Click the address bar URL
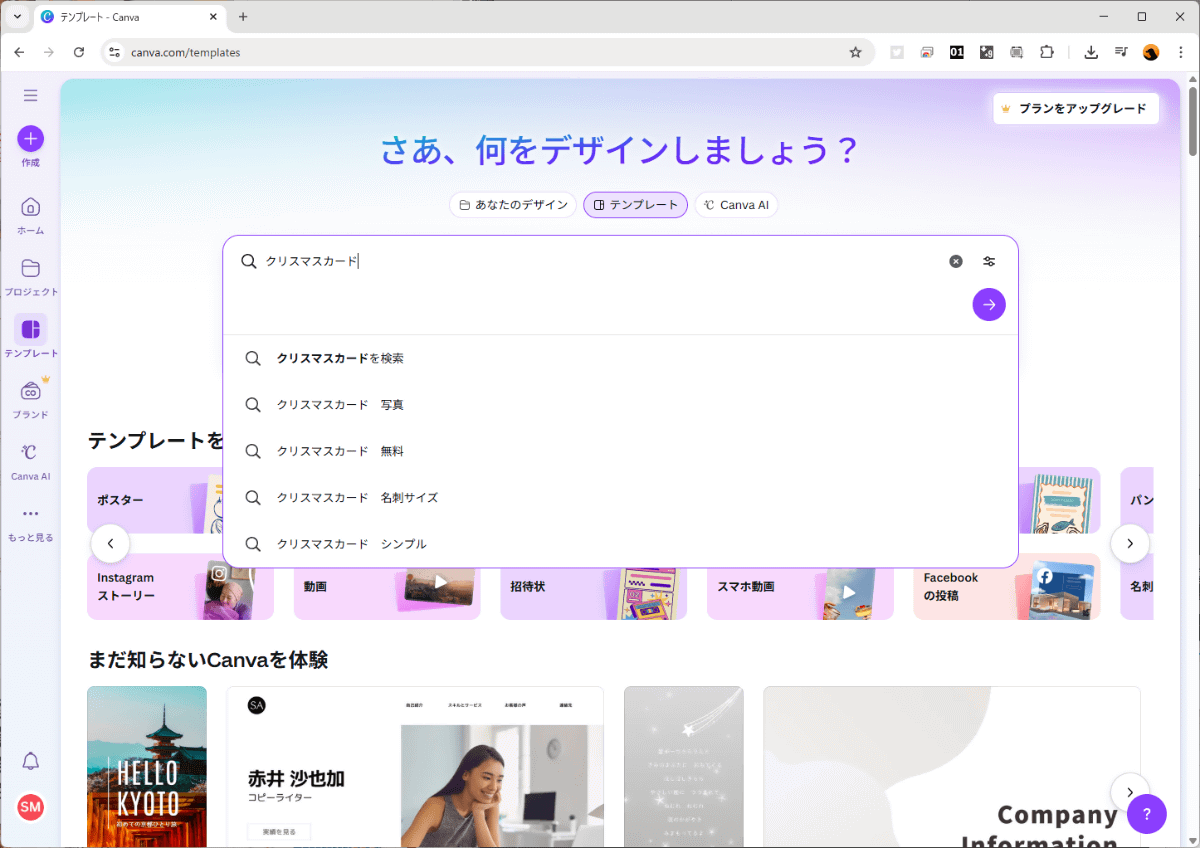This screenshot has height=848, width=1200. coord(185,52)
